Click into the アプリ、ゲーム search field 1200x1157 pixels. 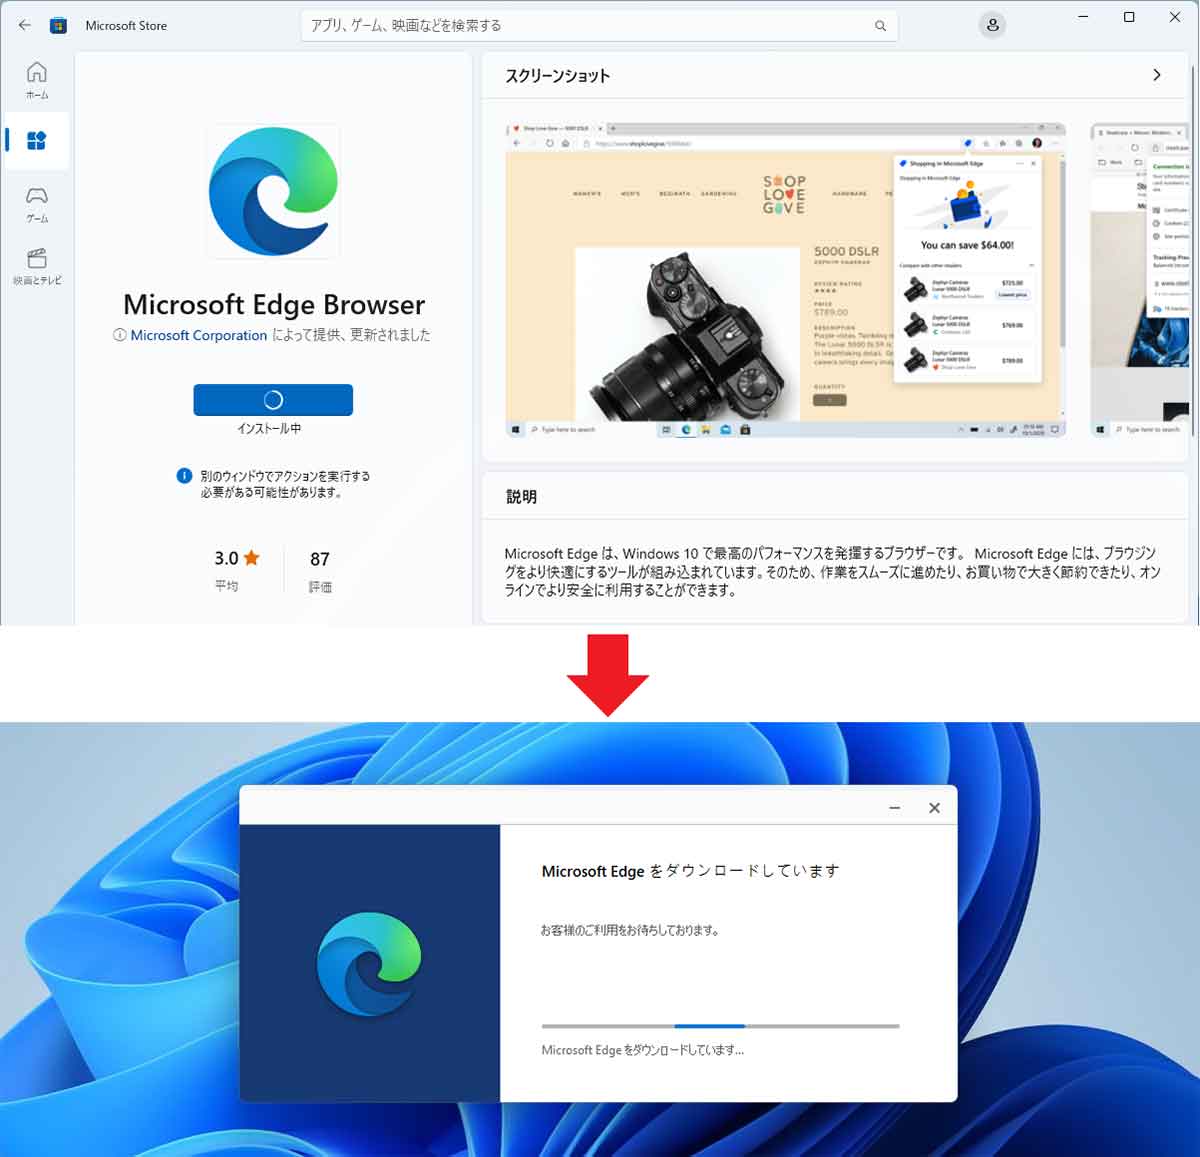click(x=599, y=26)
